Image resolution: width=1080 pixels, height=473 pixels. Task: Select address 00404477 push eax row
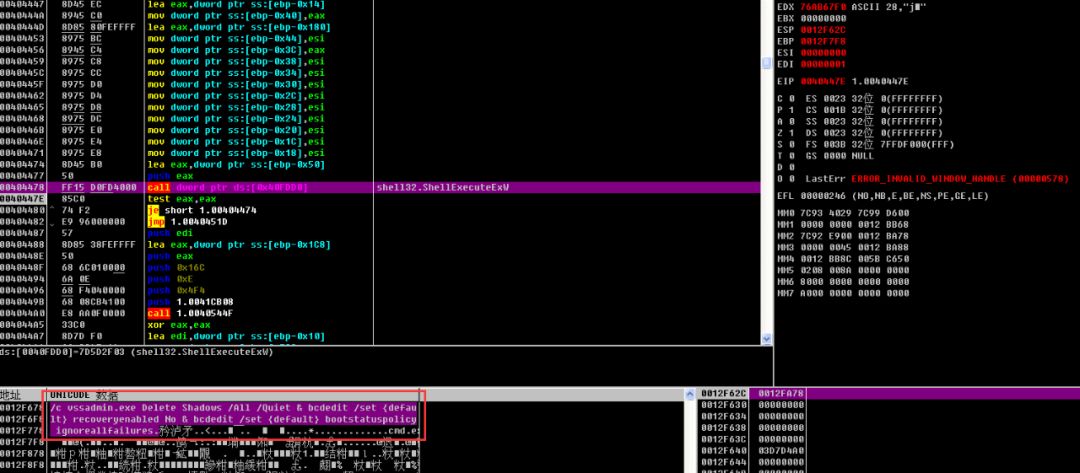[x=380, y=176]
